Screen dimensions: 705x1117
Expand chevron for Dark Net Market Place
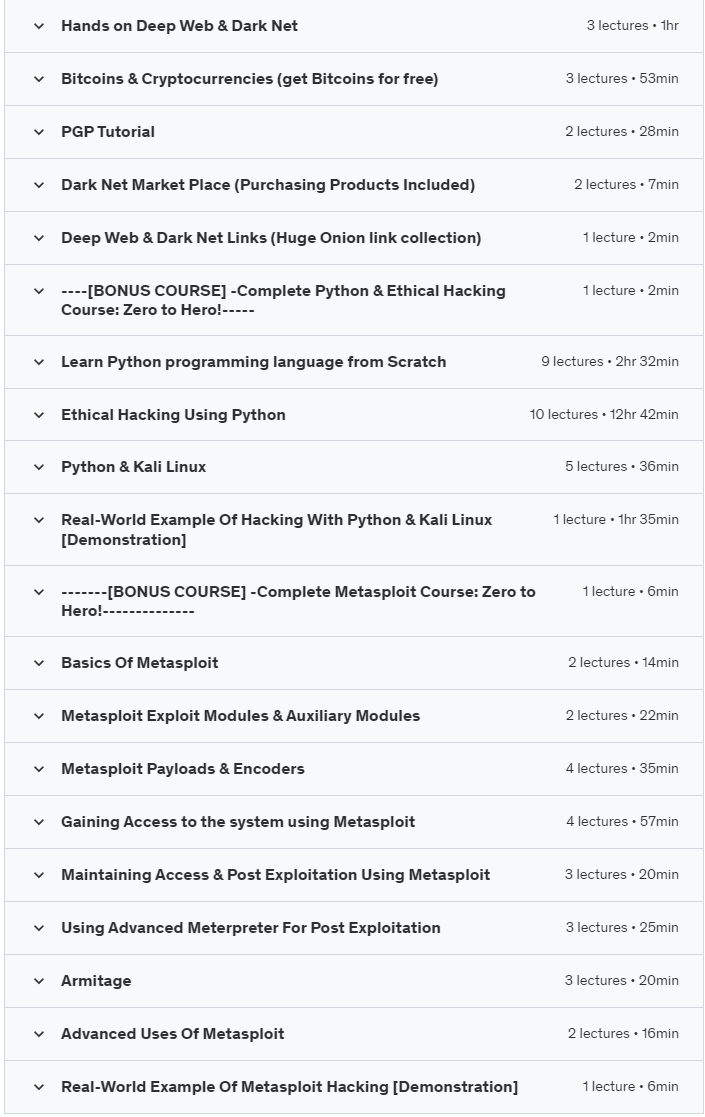click(x=39, y=185)
